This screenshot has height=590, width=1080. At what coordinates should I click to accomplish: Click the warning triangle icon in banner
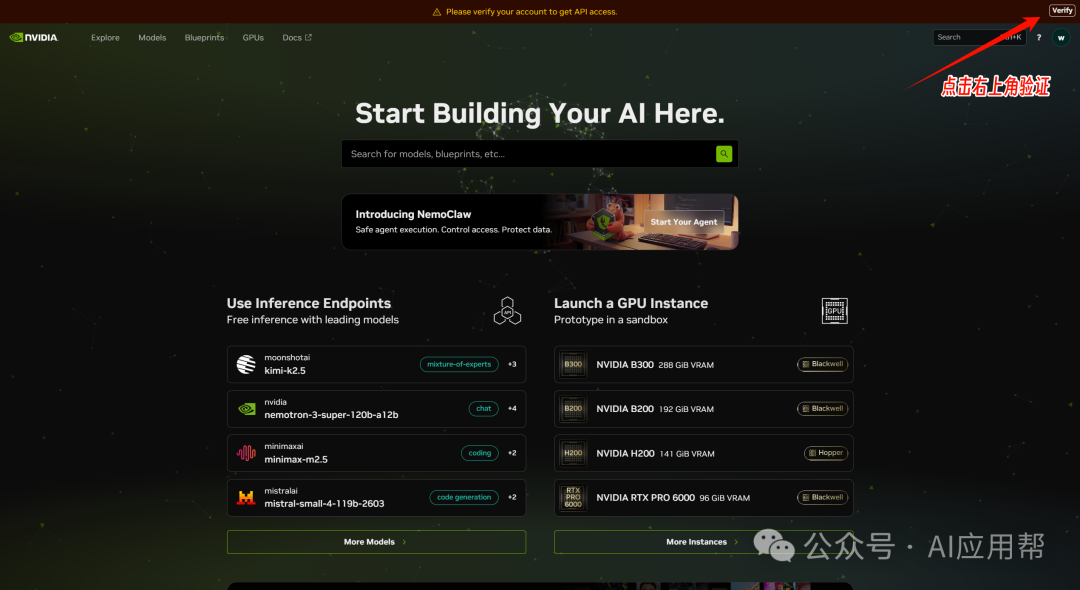pyautogui.click(x=437, y=12)
